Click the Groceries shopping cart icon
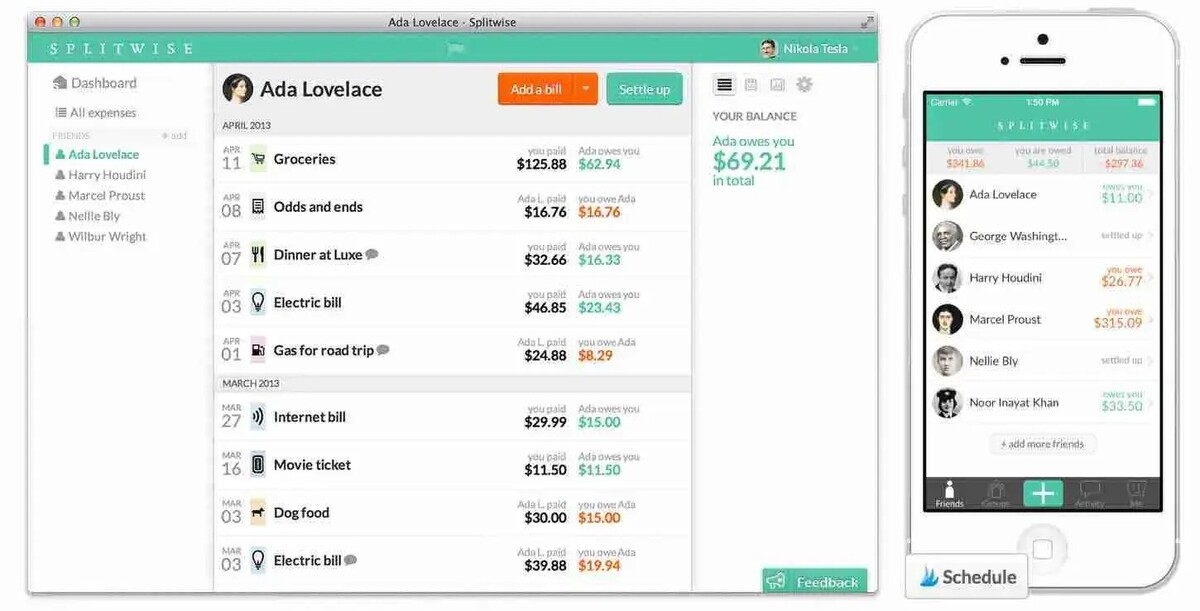Viewport: 1200px width, 611px height. coord(258,159)
